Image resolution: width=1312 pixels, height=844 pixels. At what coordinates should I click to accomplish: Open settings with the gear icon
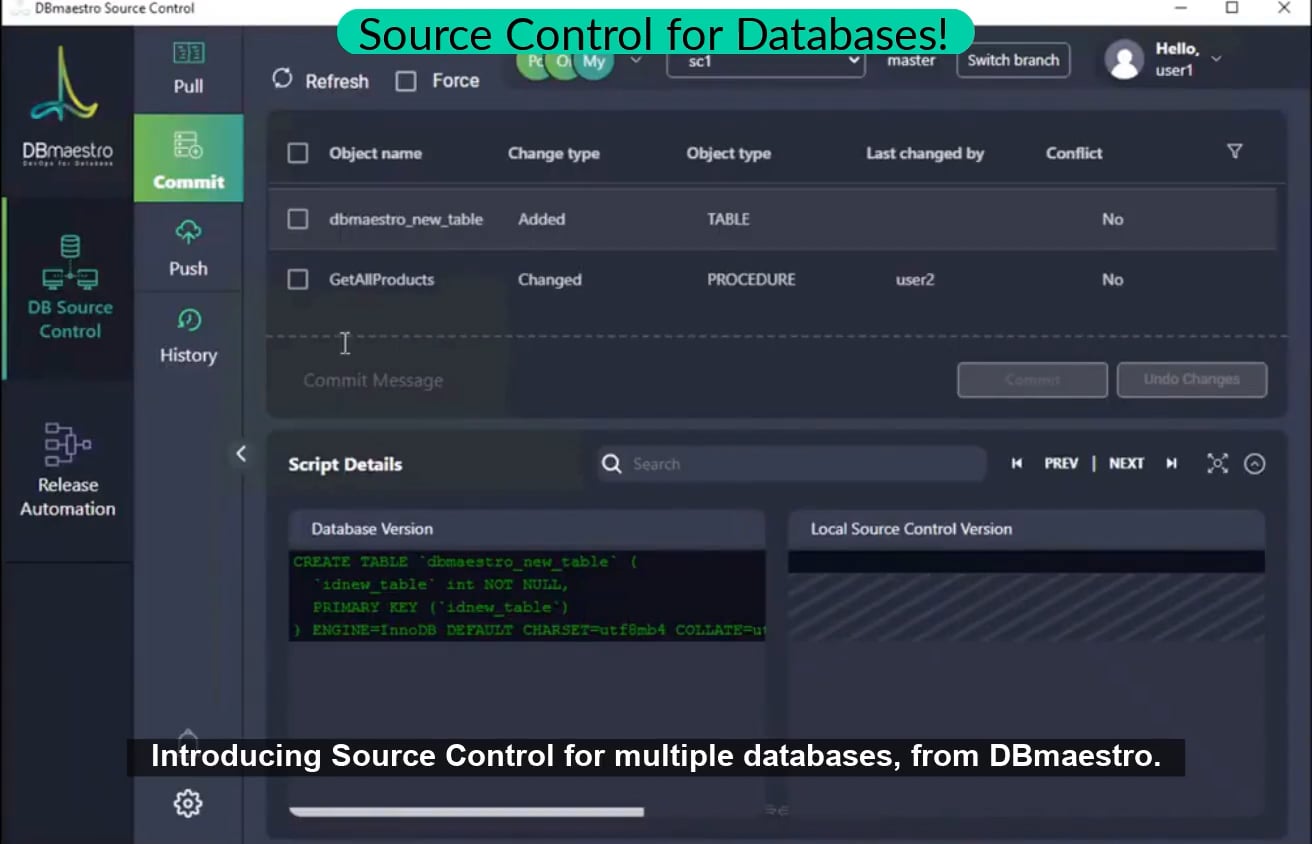188,803
